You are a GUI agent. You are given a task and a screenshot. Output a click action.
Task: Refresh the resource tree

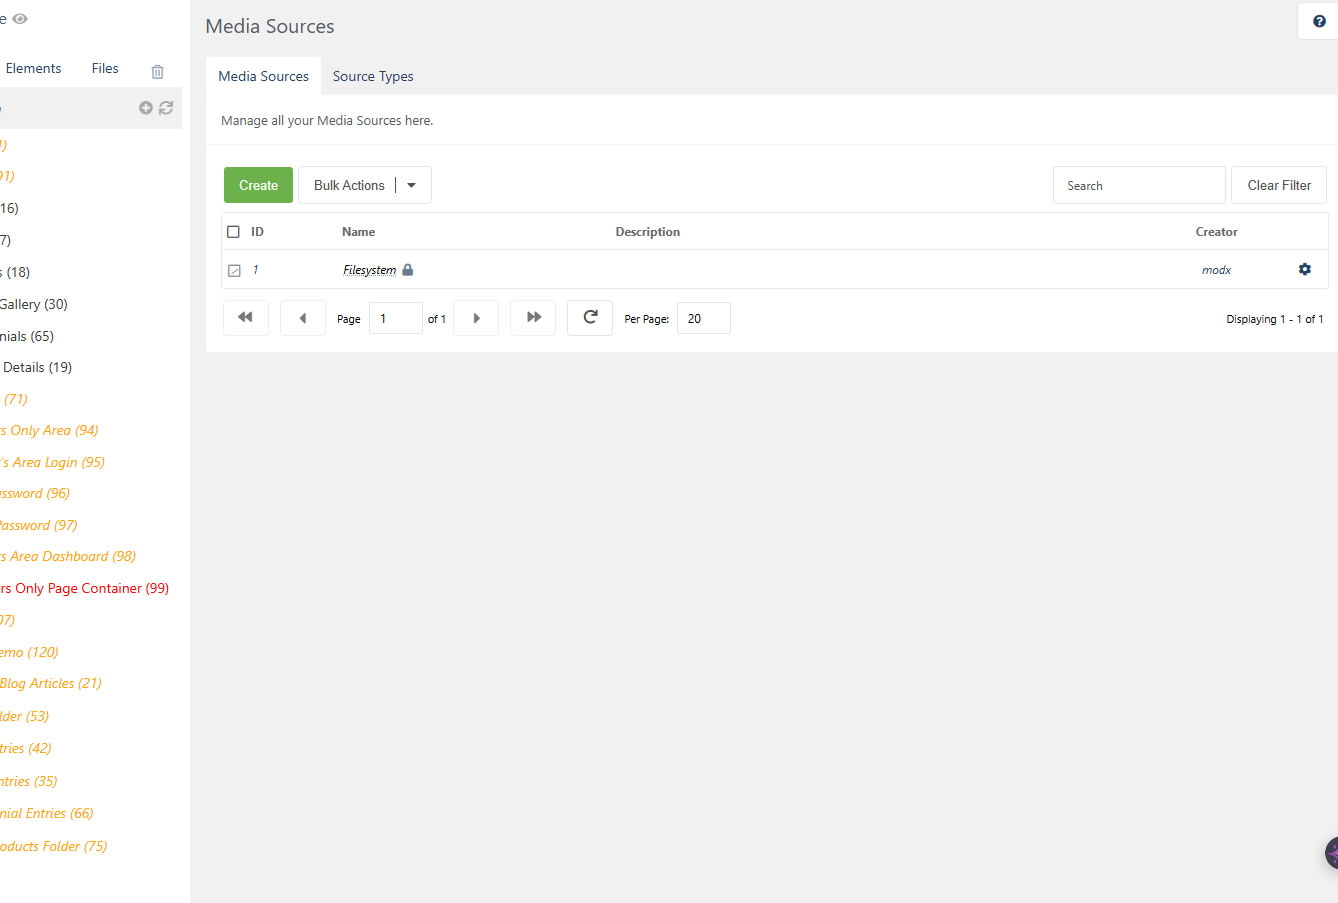pos(166,108)
